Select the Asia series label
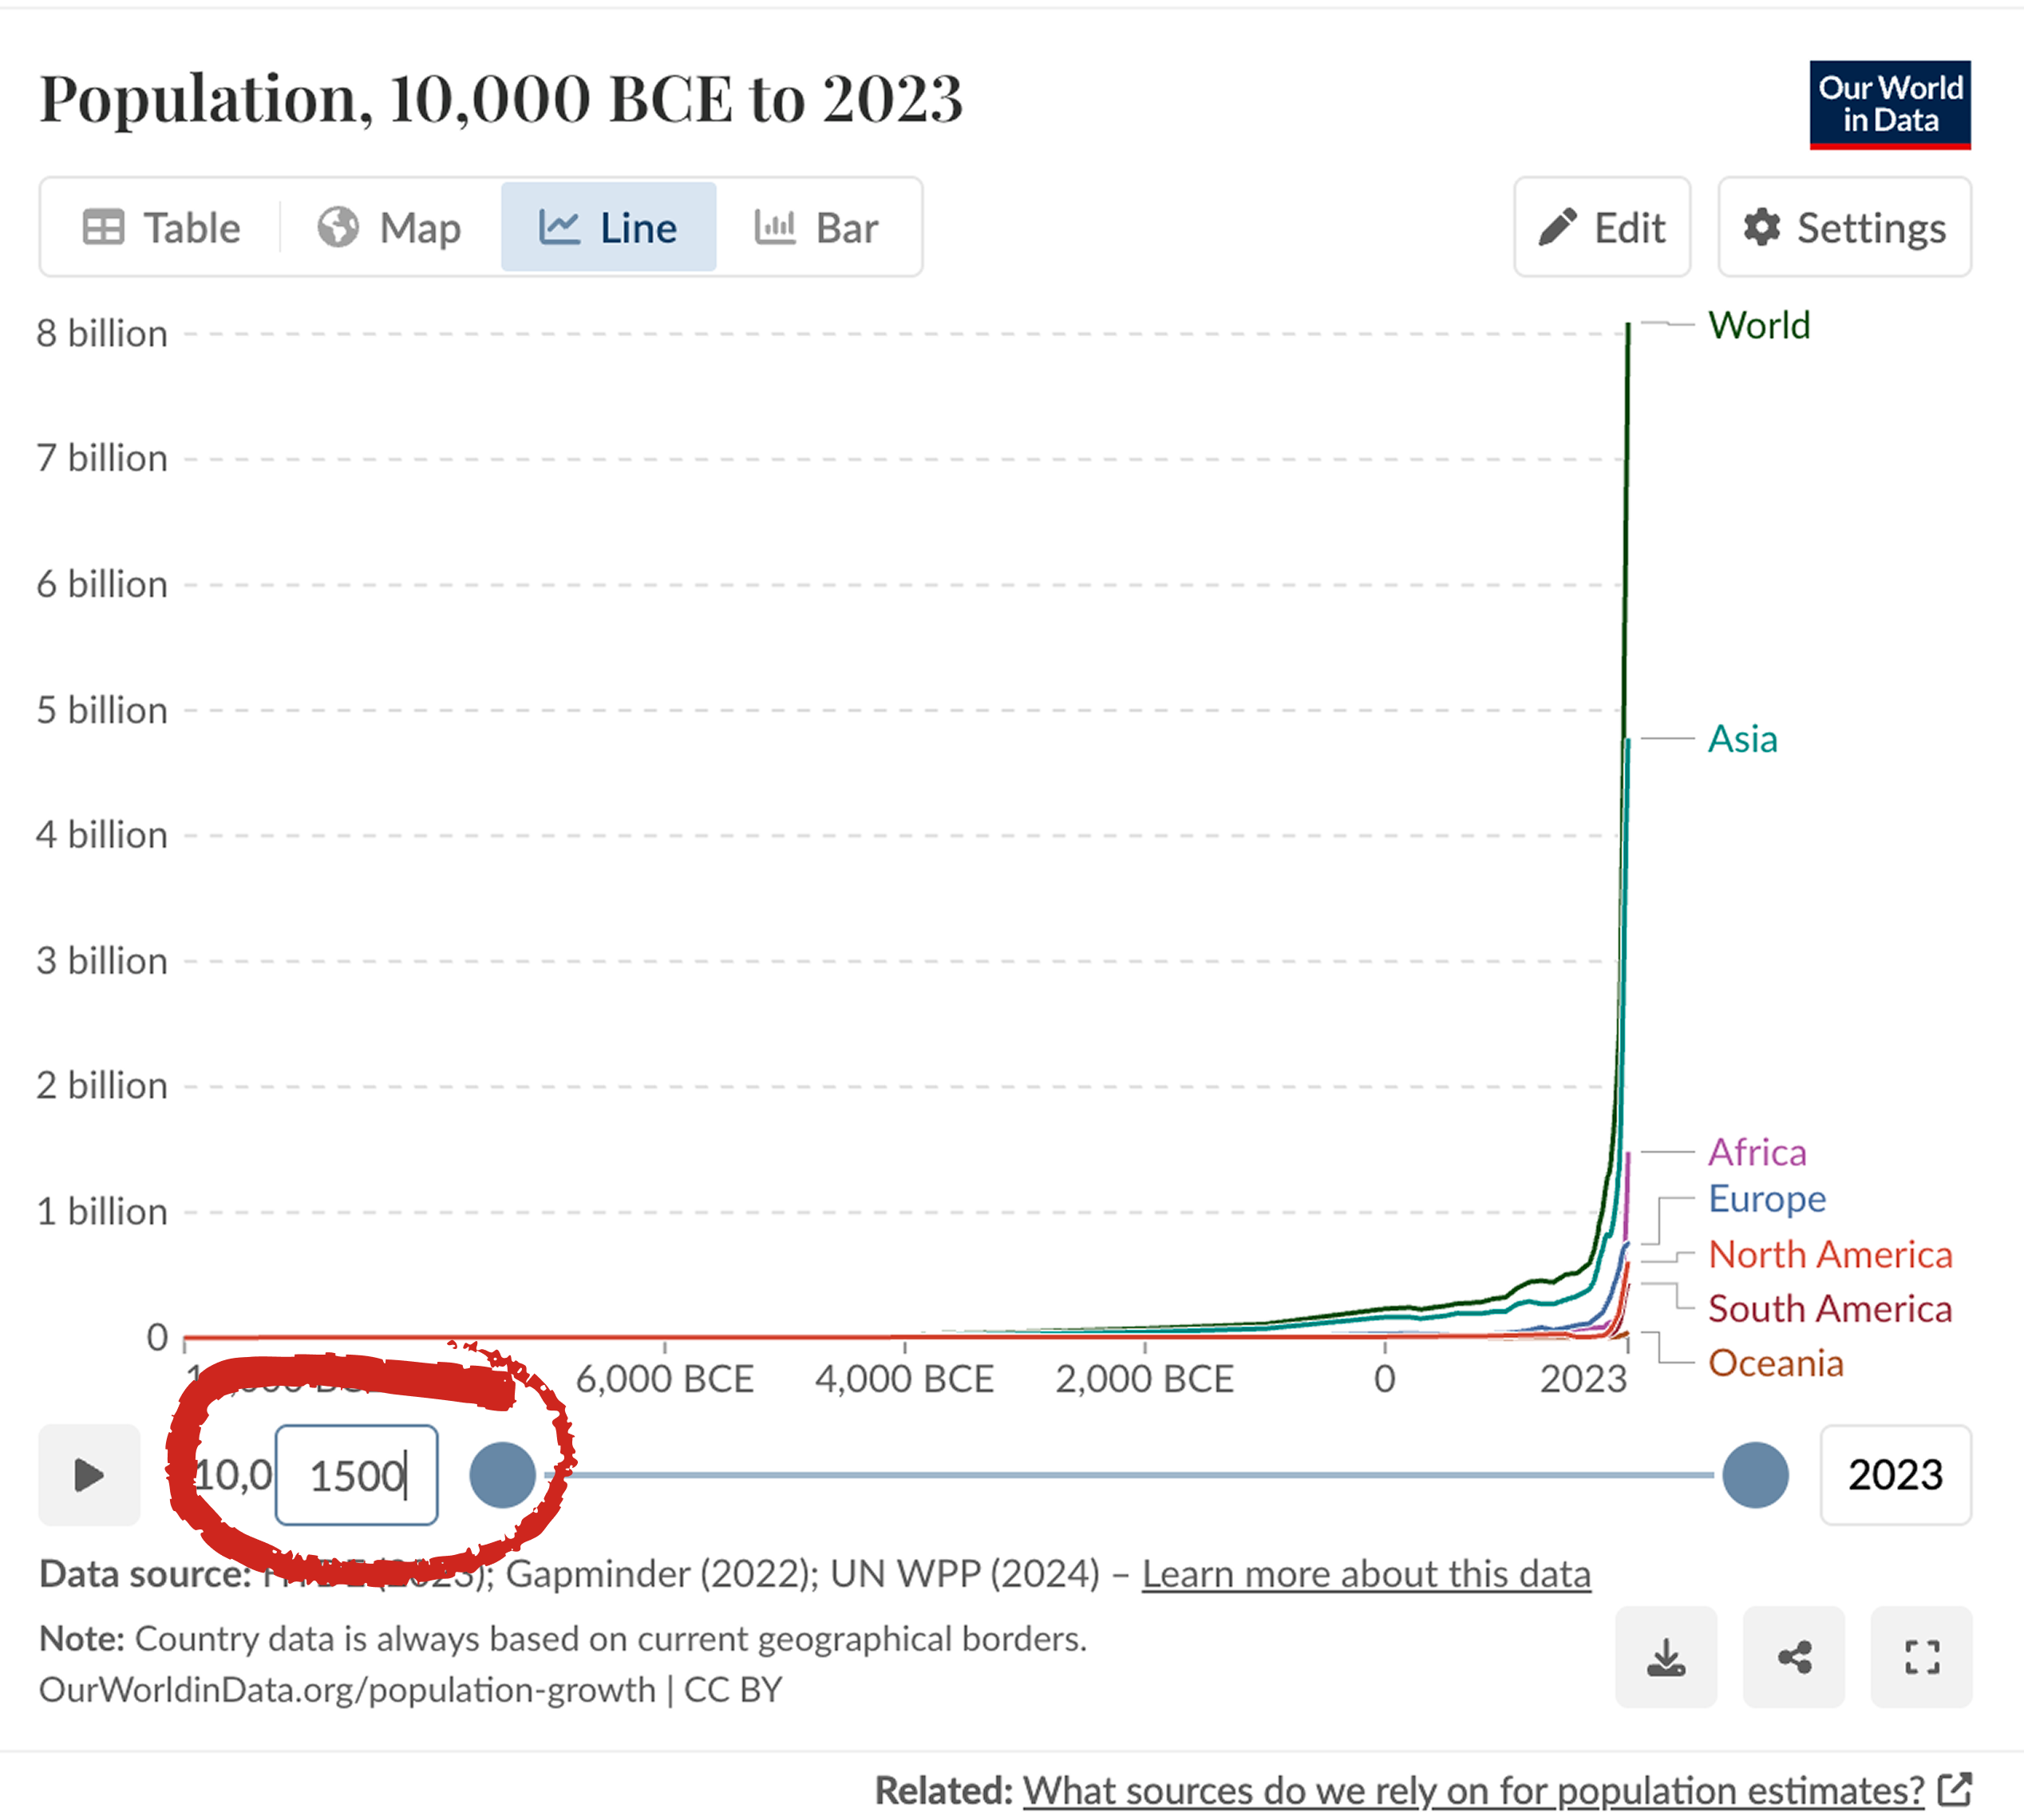This screenshot has height=1820, width=2024. coord(1741,739)
